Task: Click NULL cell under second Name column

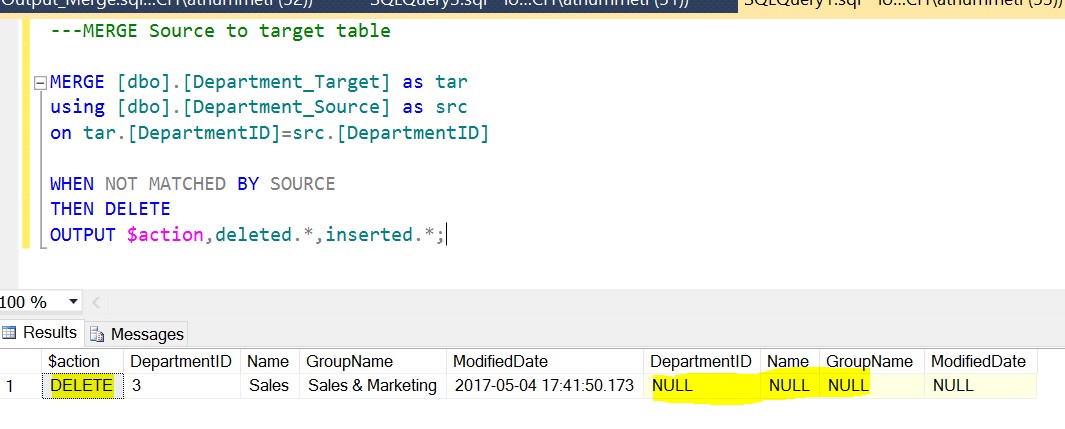Action: pyautogui.click(x=790, y=386)
